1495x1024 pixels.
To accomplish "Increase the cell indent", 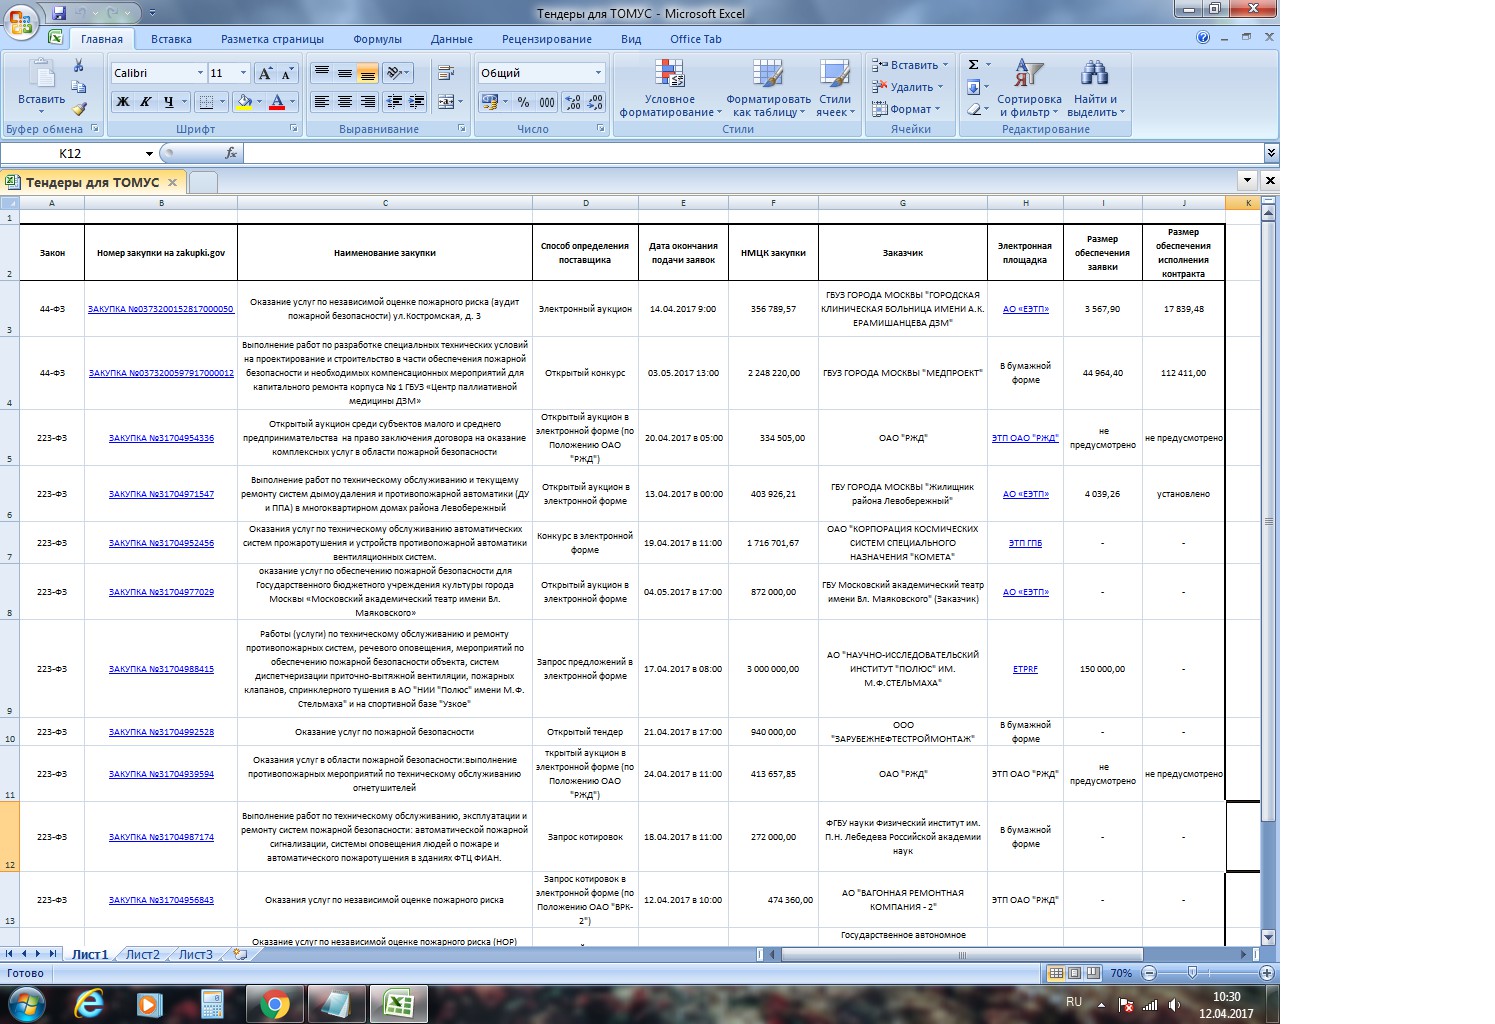I will pyautogui.click(x=417, y=102).
